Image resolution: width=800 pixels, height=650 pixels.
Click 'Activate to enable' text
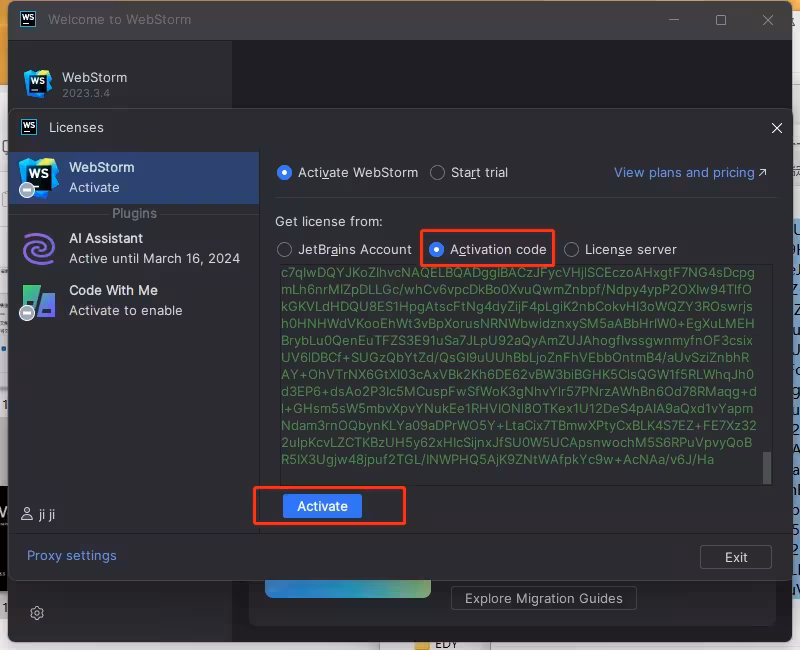pos(126,311)
